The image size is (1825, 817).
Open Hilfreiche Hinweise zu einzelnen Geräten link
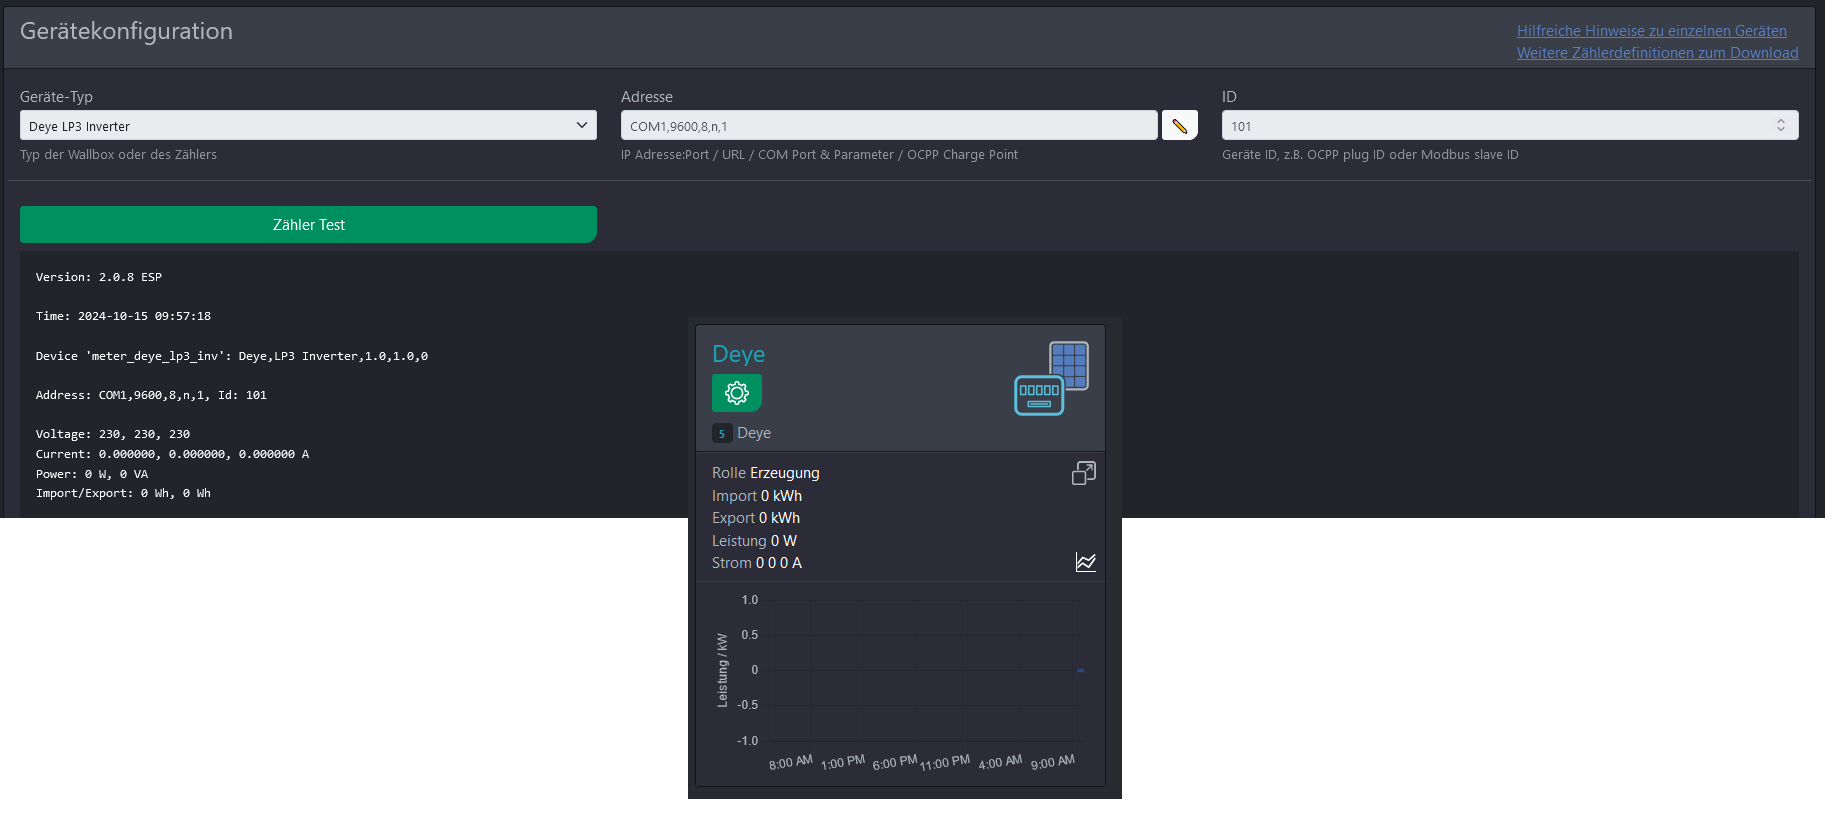coord(1652,31)
